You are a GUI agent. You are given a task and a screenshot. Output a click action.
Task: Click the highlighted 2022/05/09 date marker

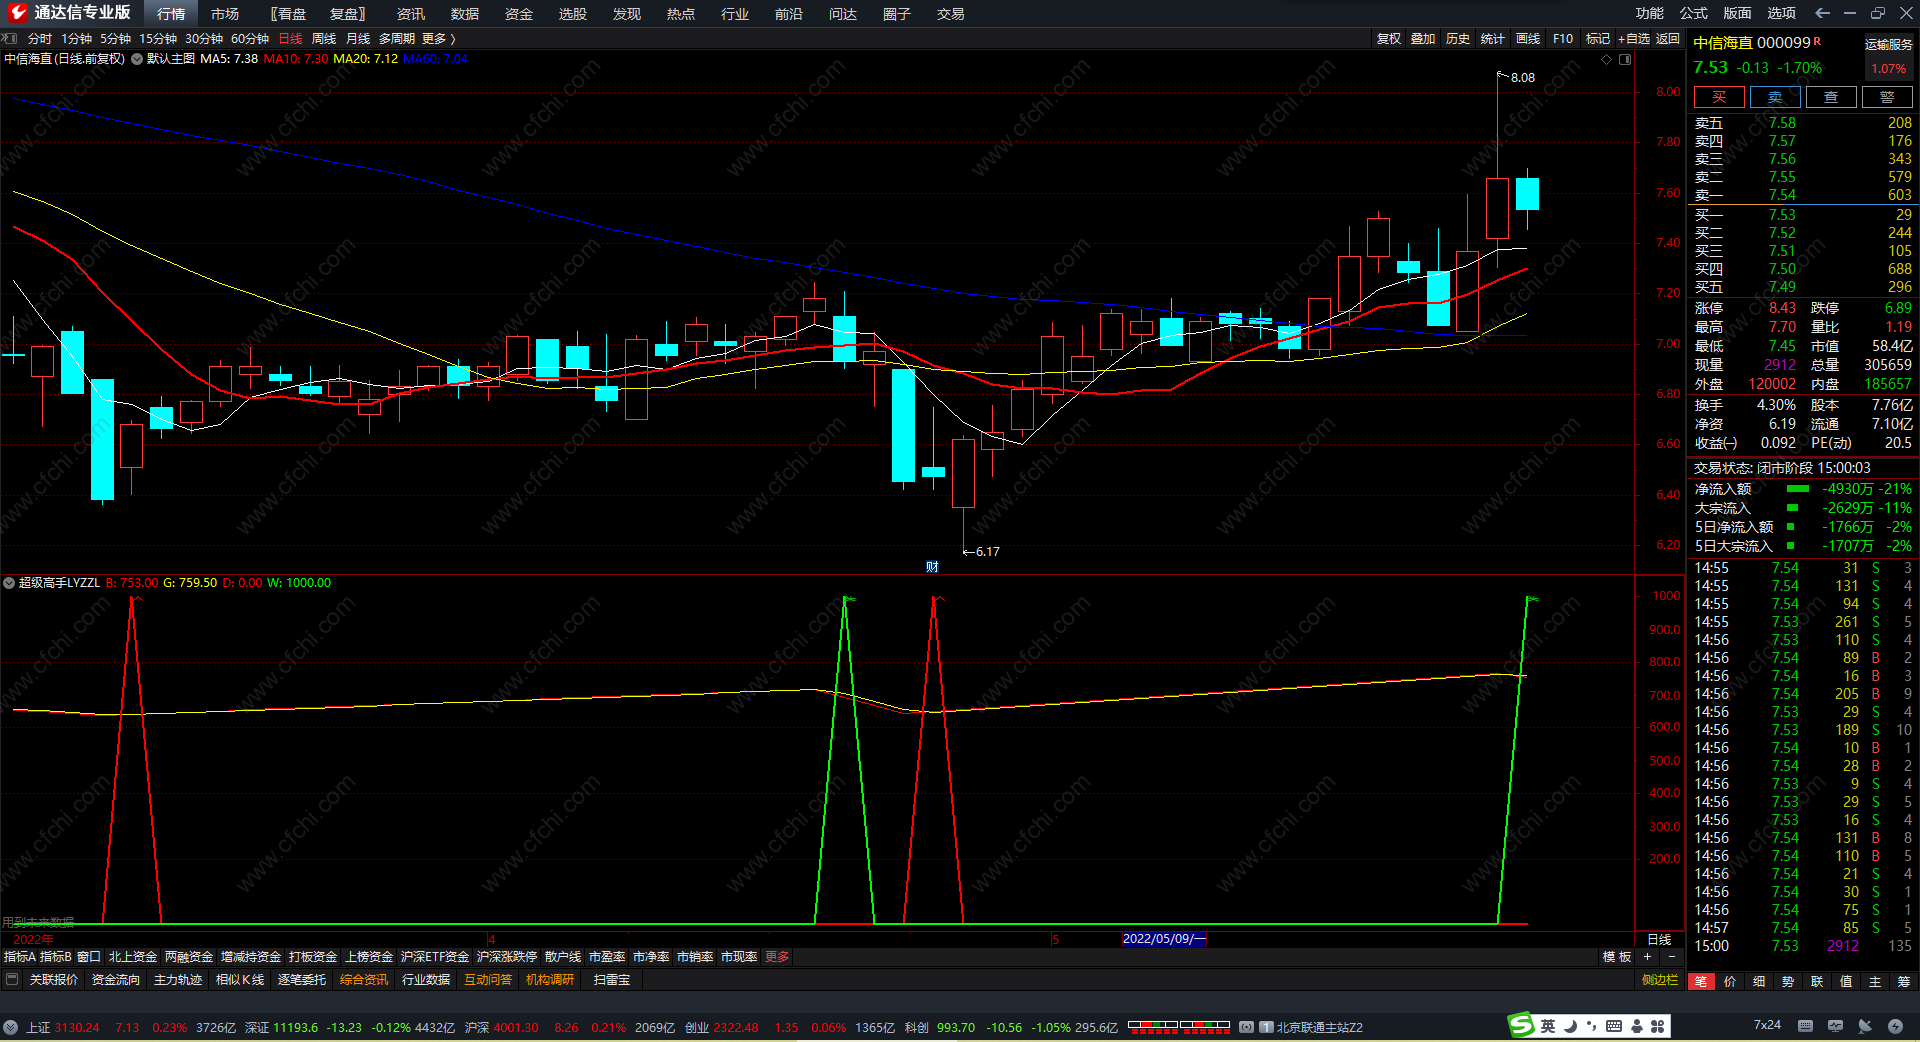click(x=1165, y=939)
